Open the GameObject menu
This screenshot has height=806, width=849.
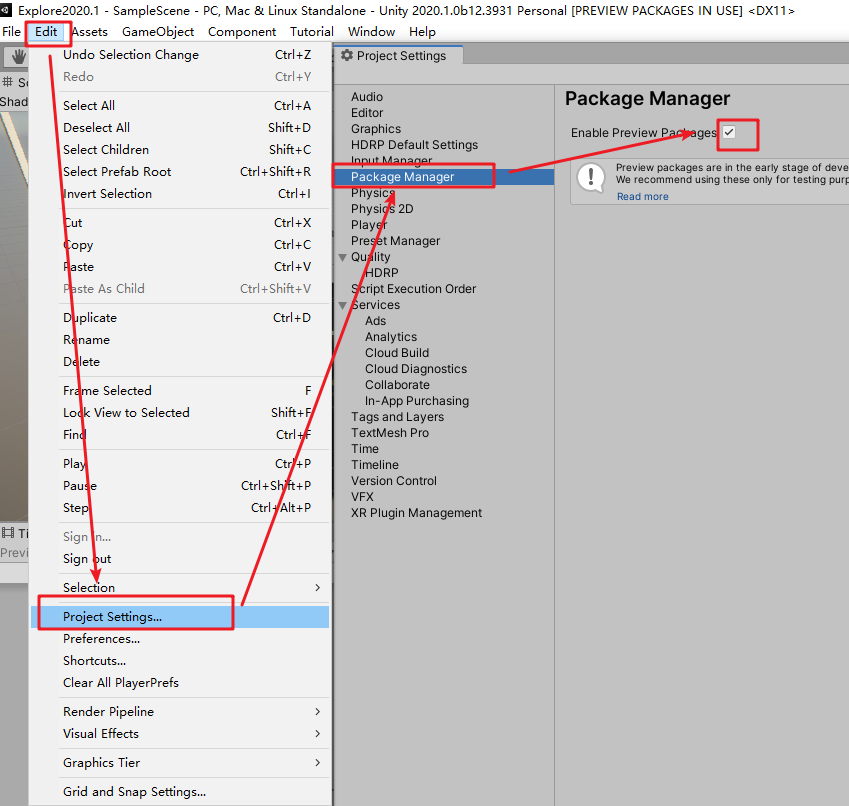tap(158, 31)
